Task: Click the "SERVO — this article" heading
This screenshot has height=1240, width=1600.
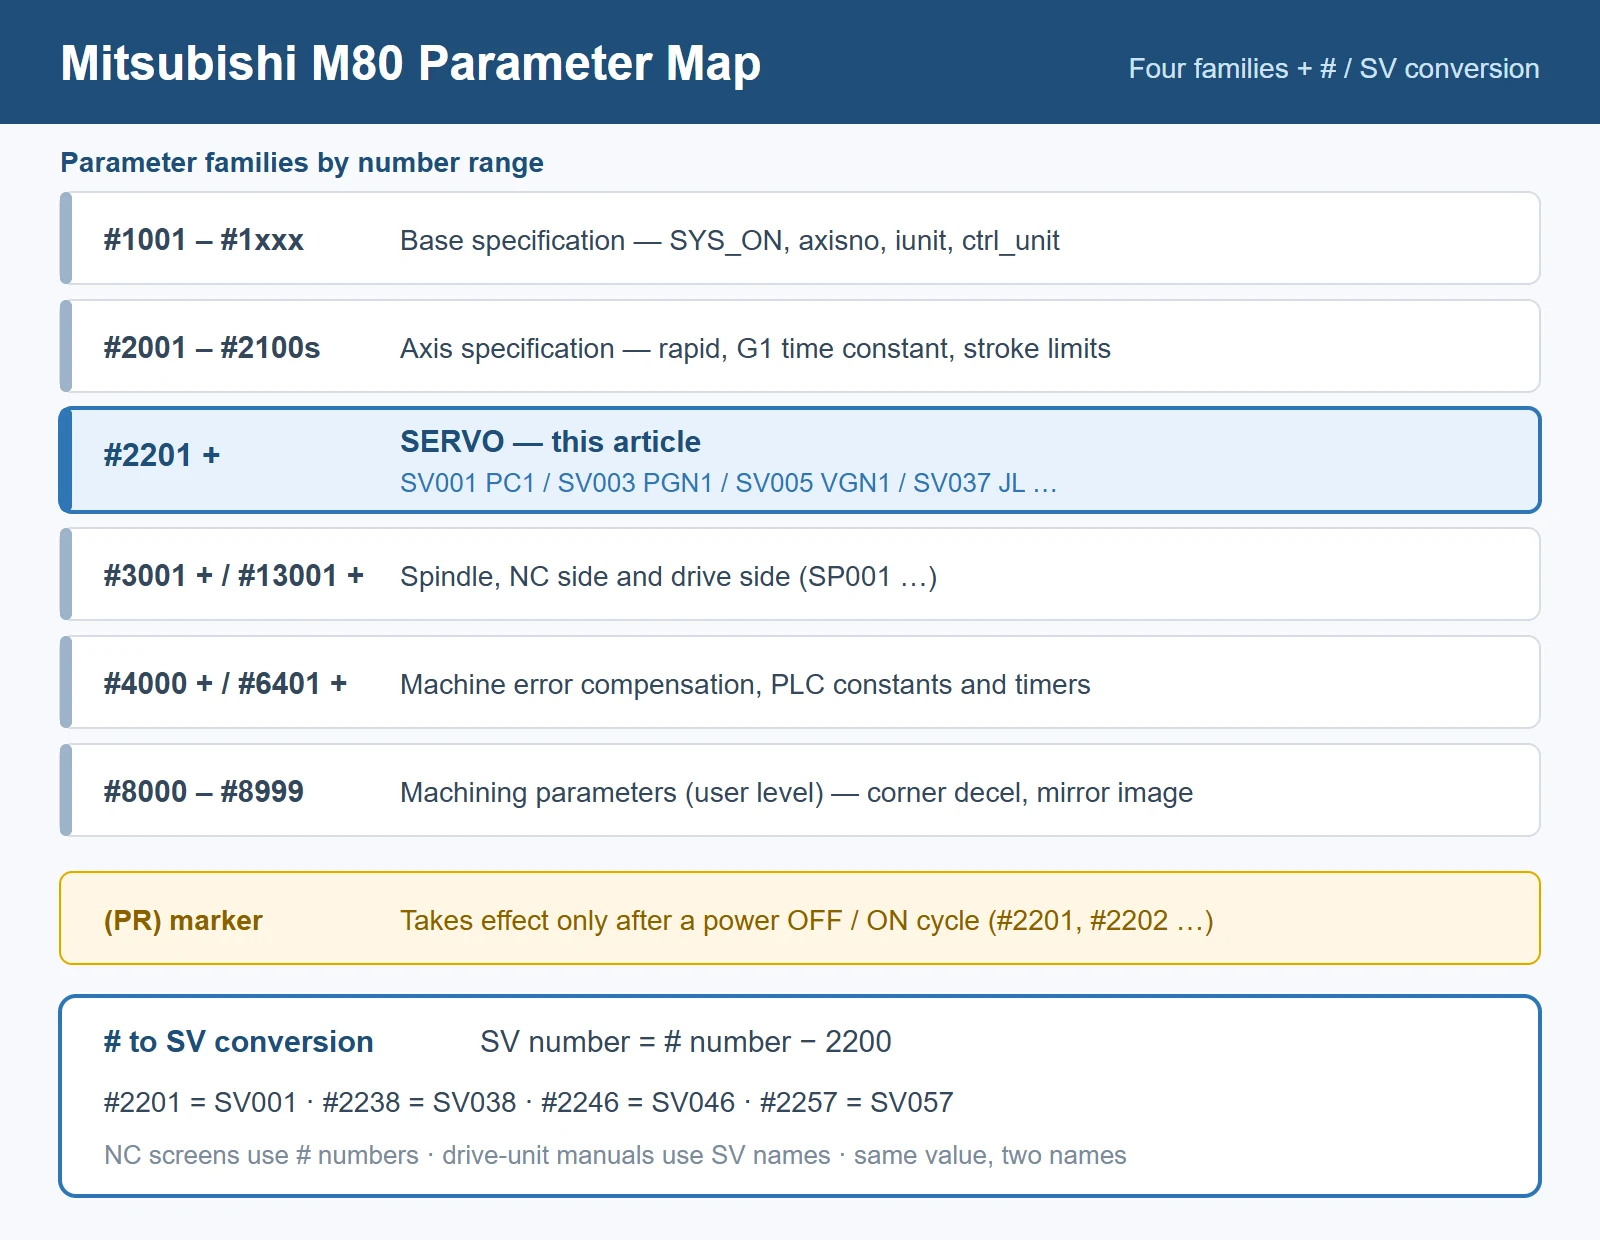Action: click(550, 441)
